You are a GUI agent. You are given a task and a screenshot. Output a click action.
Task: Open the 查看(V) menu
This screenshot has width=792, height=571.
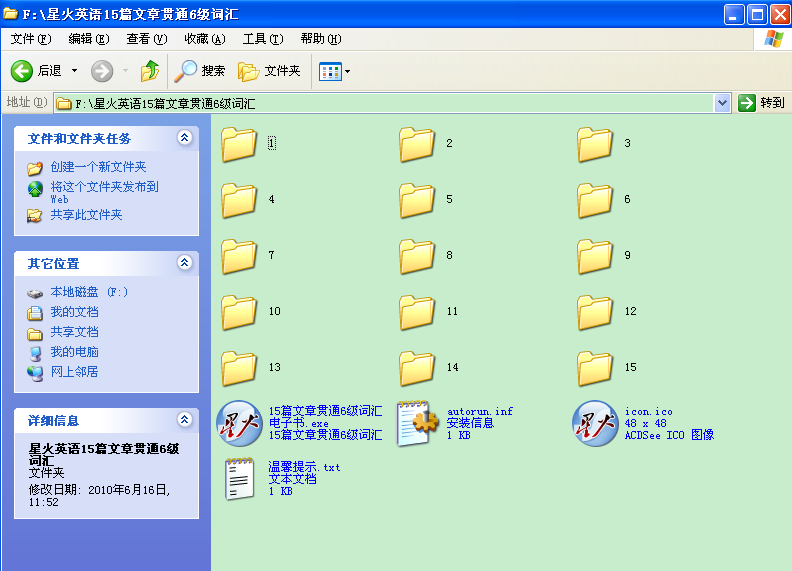tap(146, 39)
